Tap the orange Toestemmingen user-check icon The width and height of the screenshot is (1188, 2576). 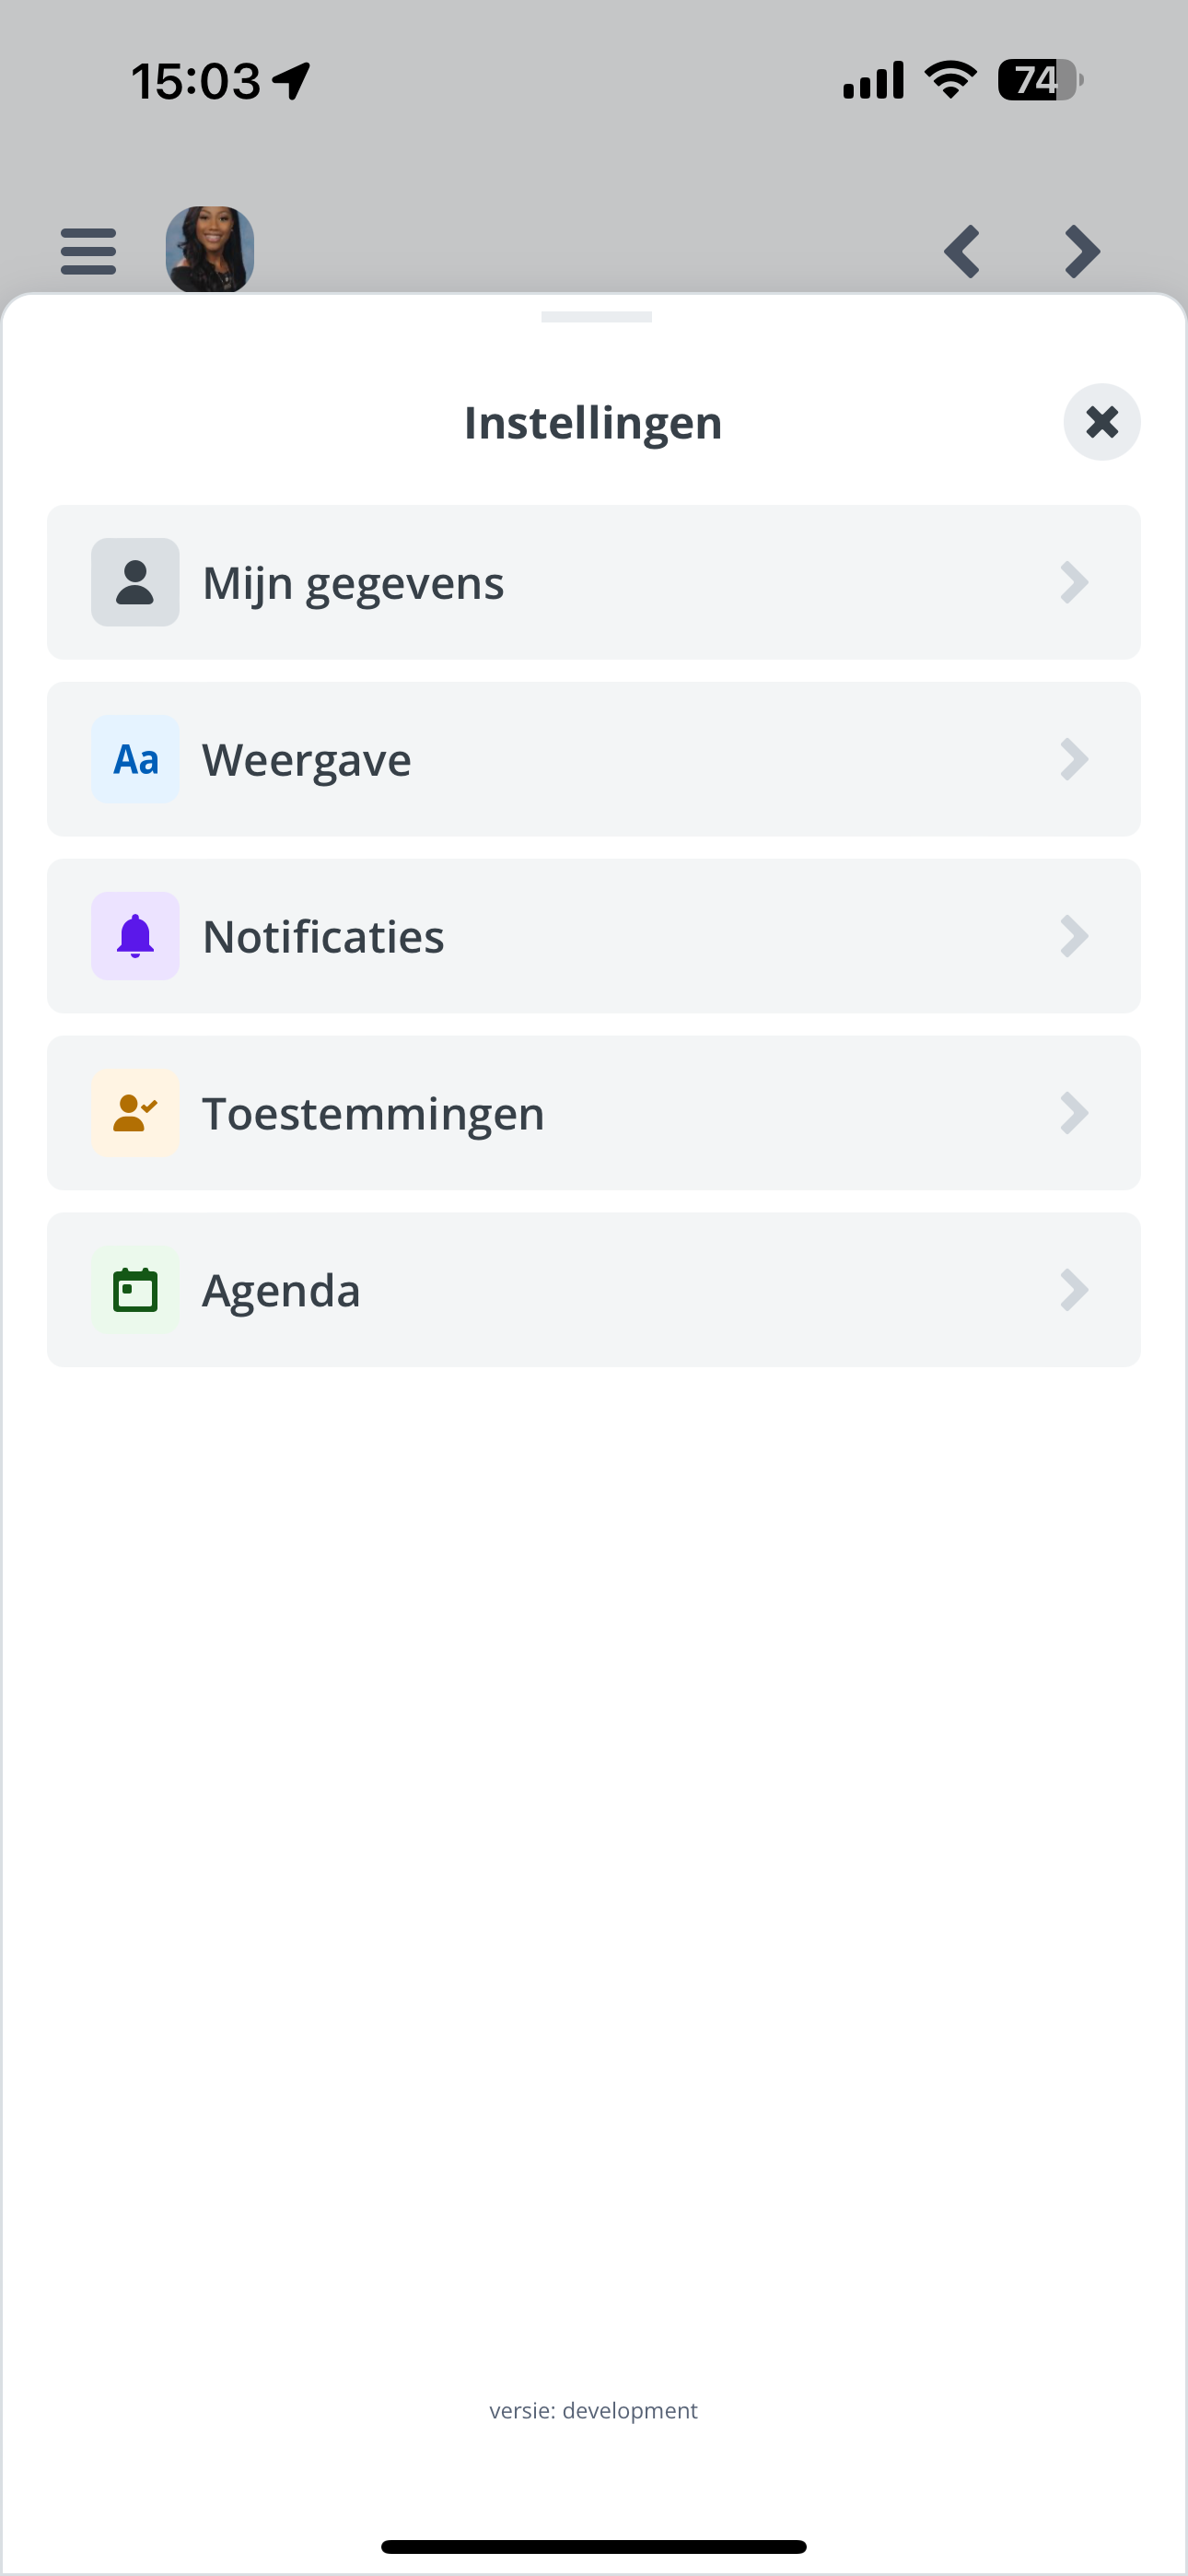pyautogui.click(x=135, y=1113)
